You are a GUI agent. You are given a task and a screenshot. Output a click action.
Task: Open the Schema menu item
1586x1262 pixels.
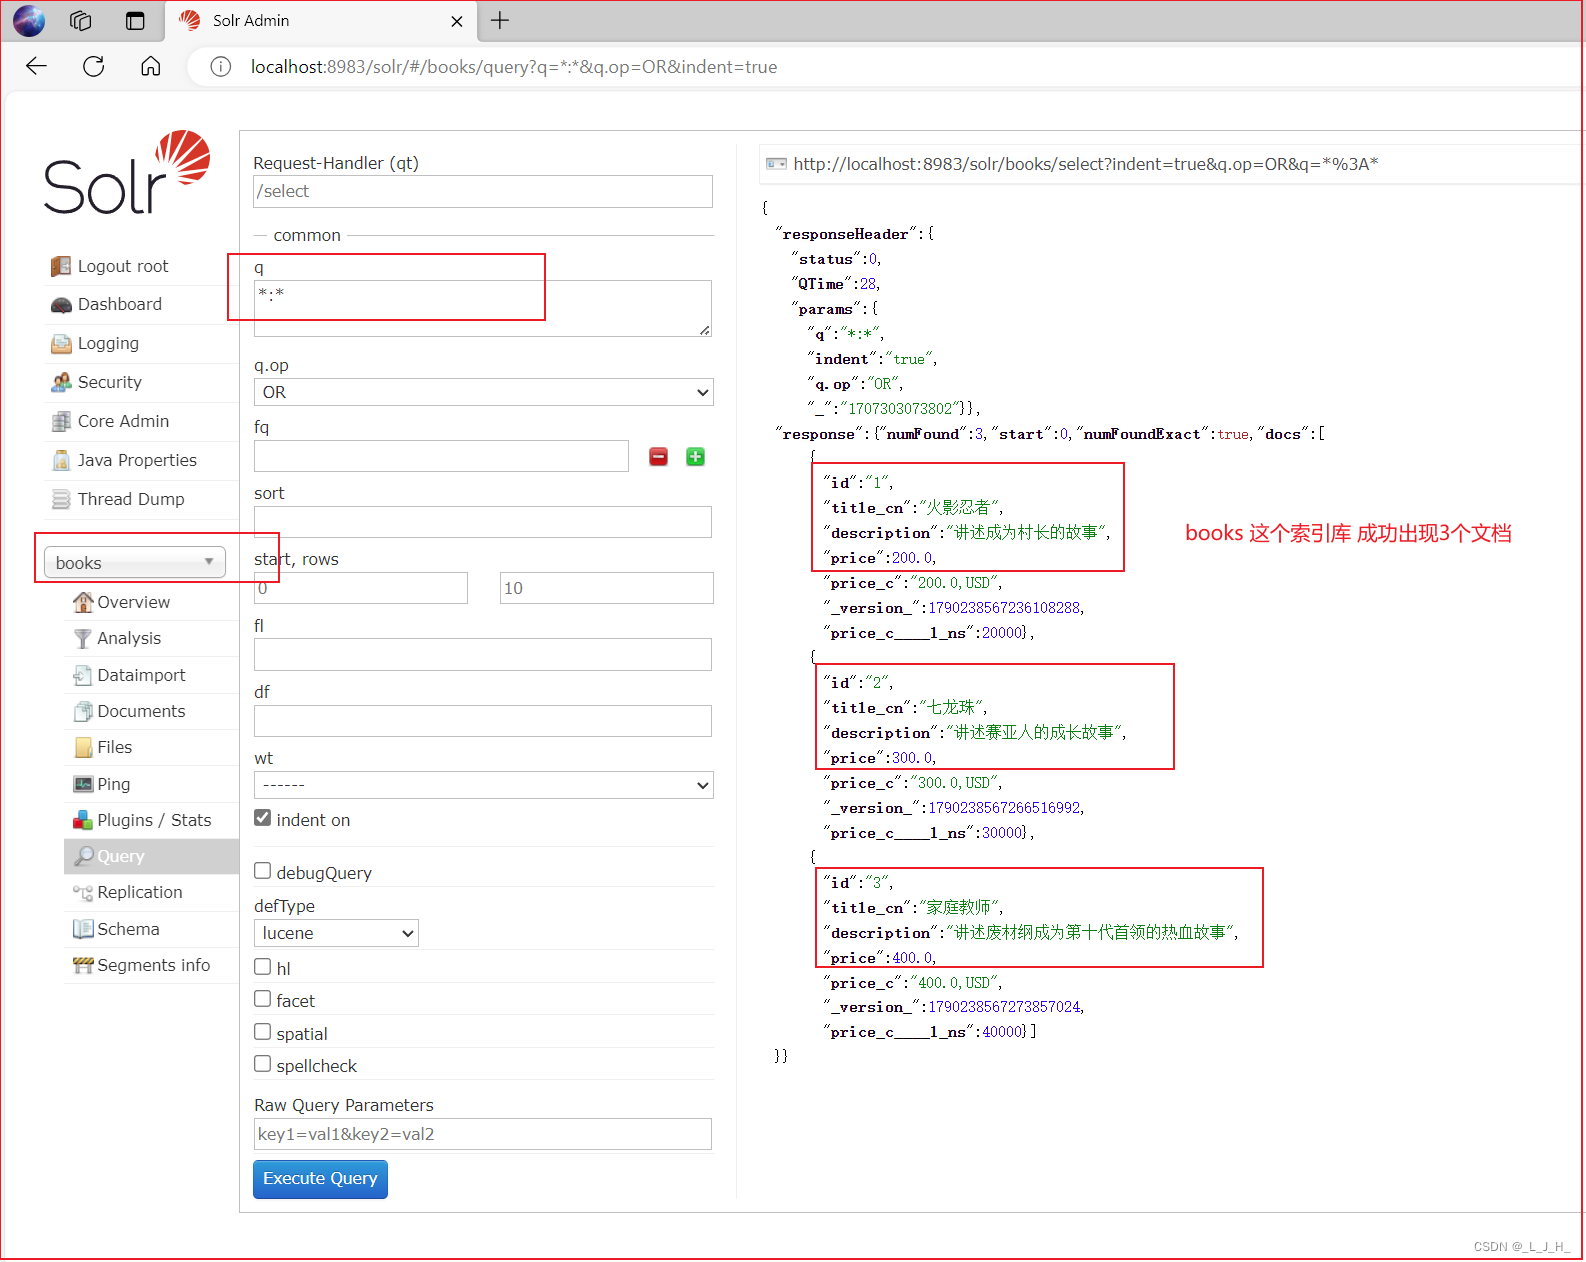(x=128, y=929)
